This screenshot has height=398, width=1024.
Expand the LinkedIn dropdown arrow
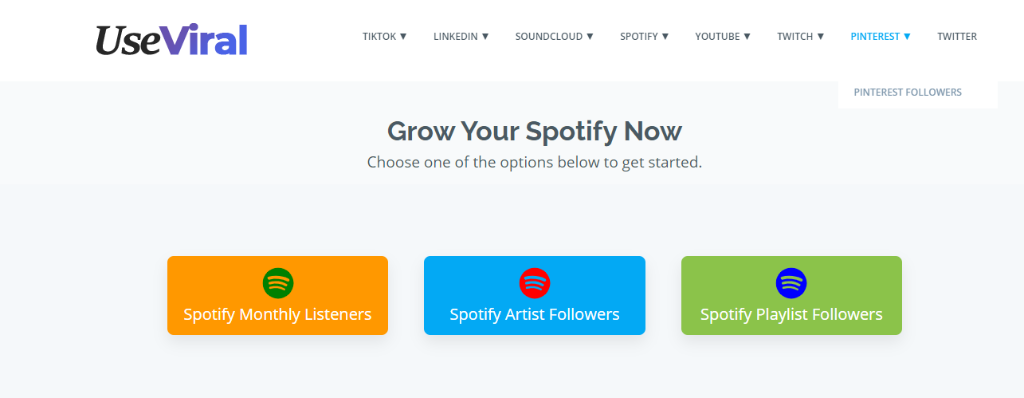485,37
